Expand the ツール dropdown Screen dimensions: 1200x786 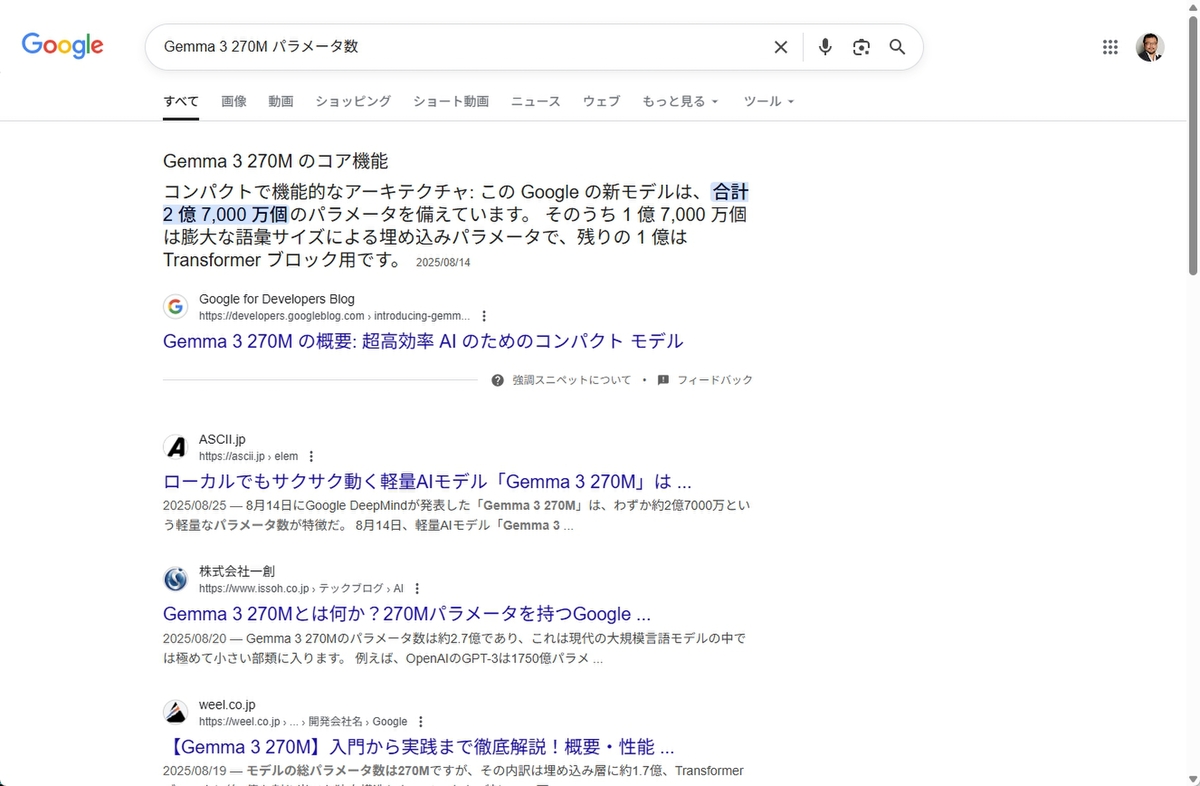click(768, 101)
